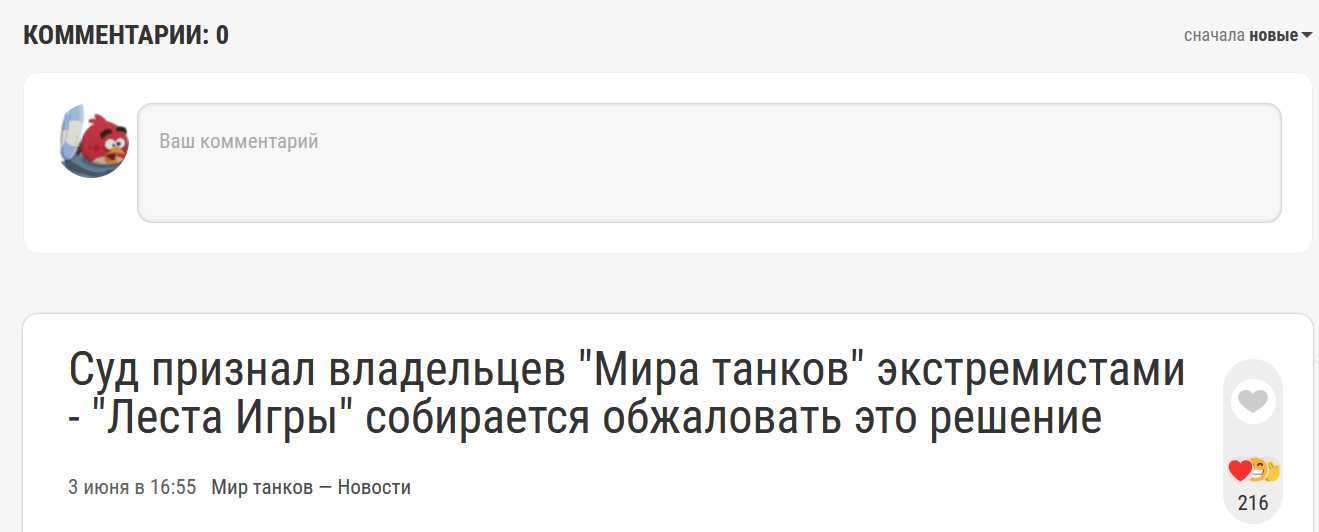Show the 216 reactions count
This screenshot has height=532, width=1319.
pyautogui.click(x=1253, y=503)
